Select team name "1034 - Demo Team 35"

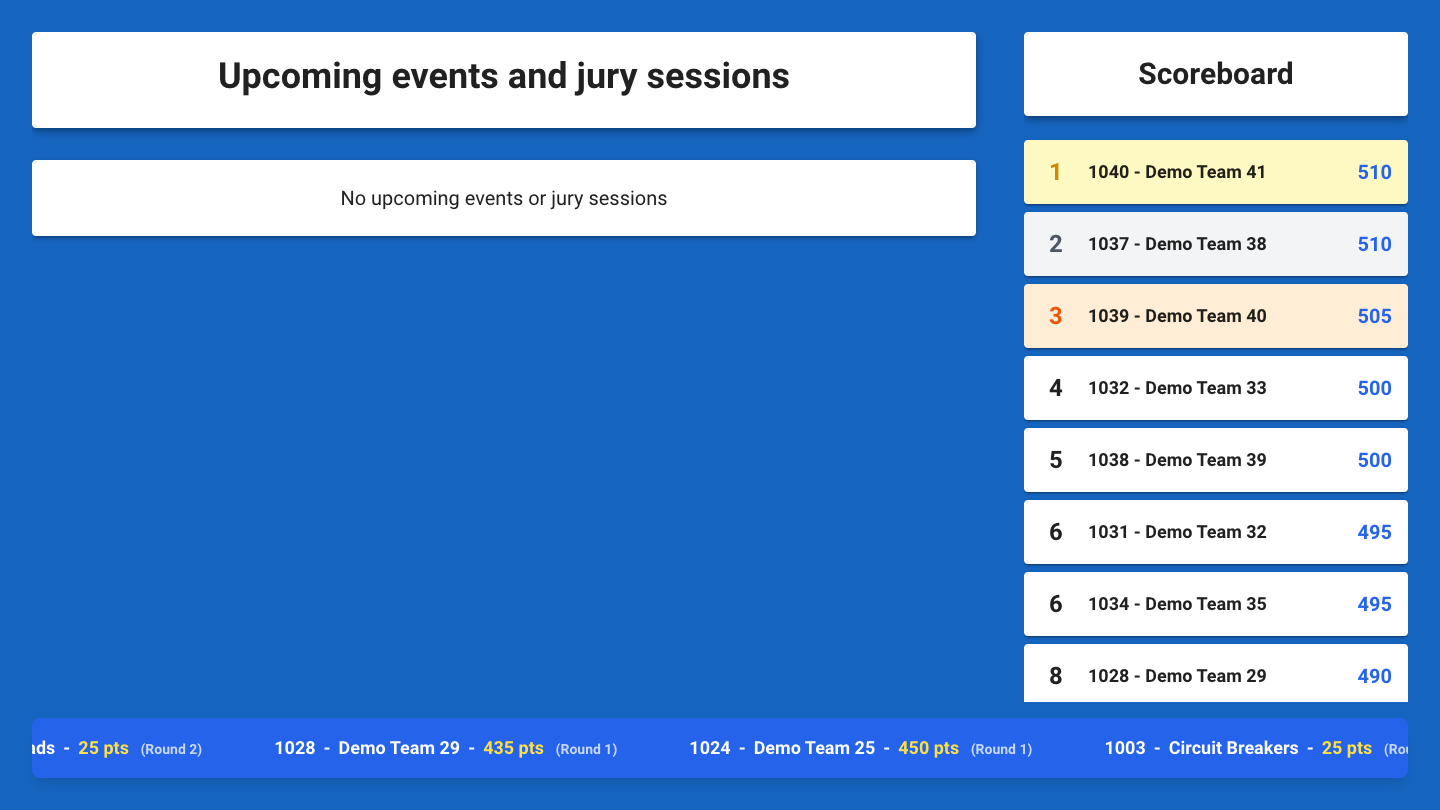[x=1177, y=604]
